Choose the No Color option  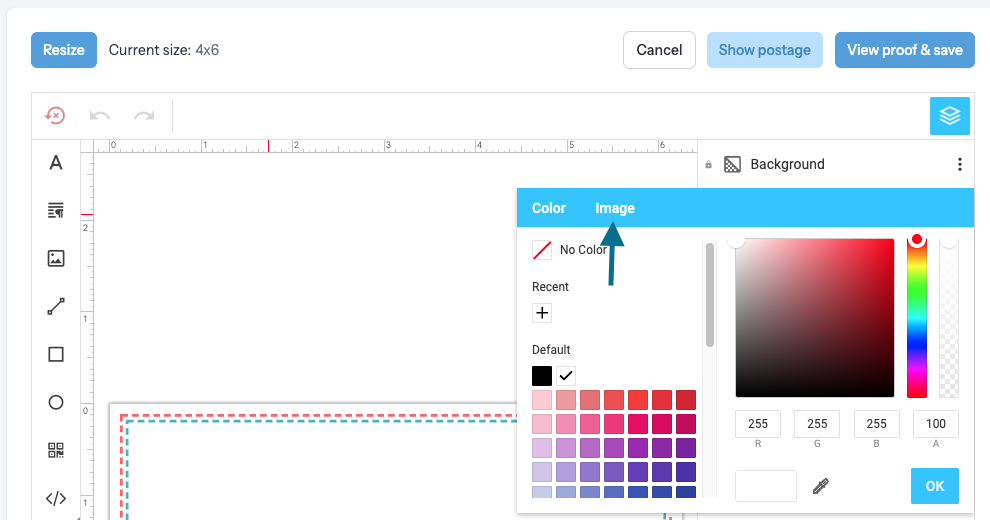pyautogui.click(x=570, y=250)
